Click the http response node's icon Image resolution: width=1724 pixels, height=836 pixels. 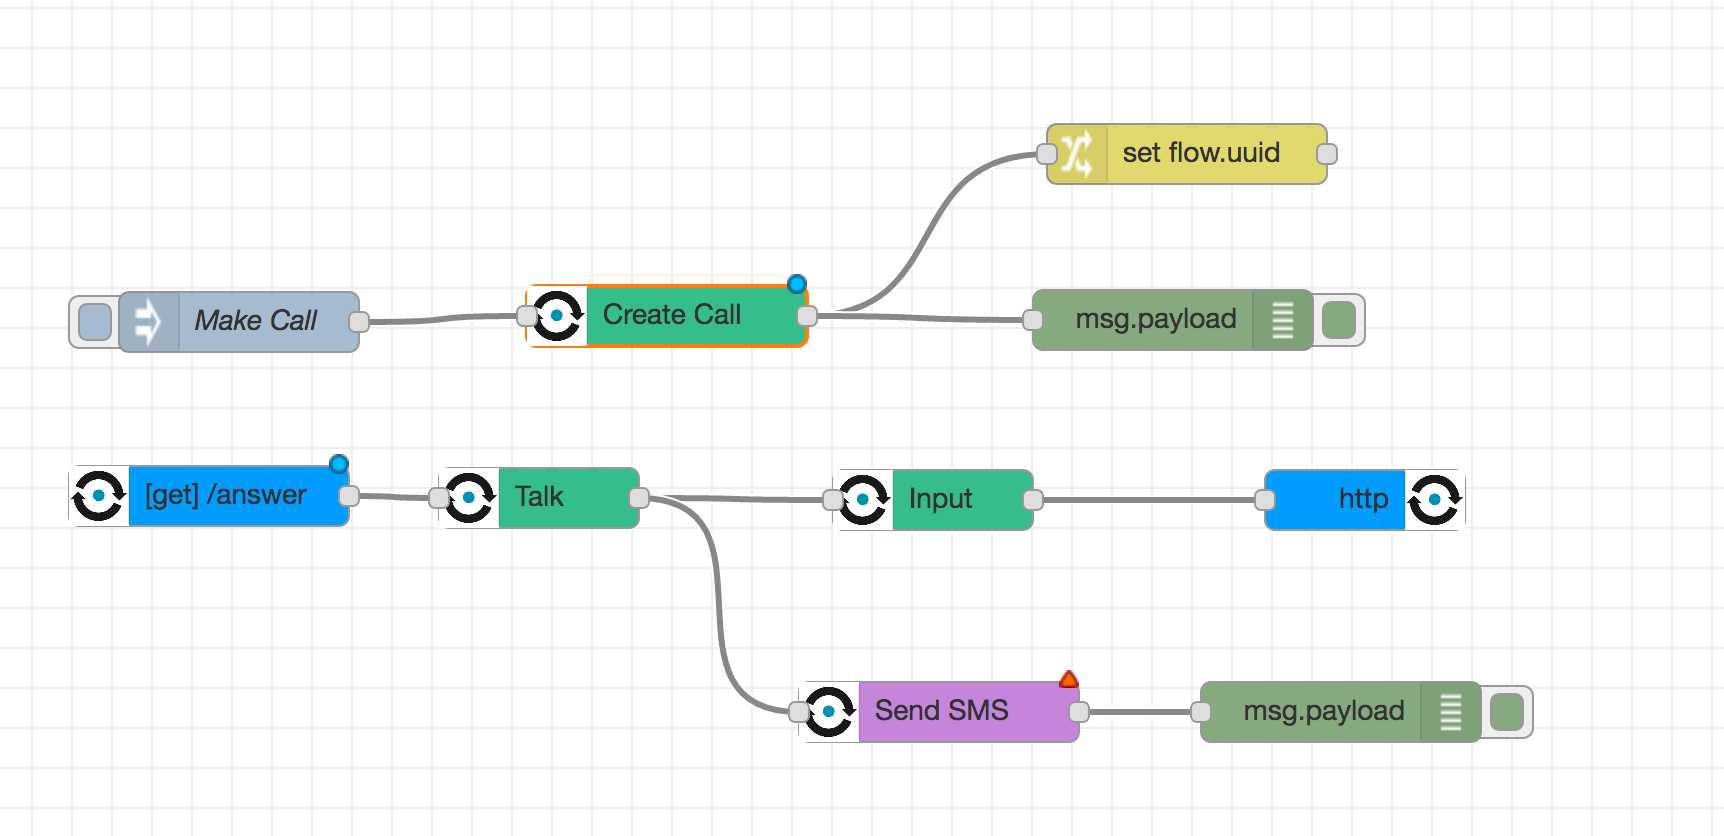(x=1435, y=500)
